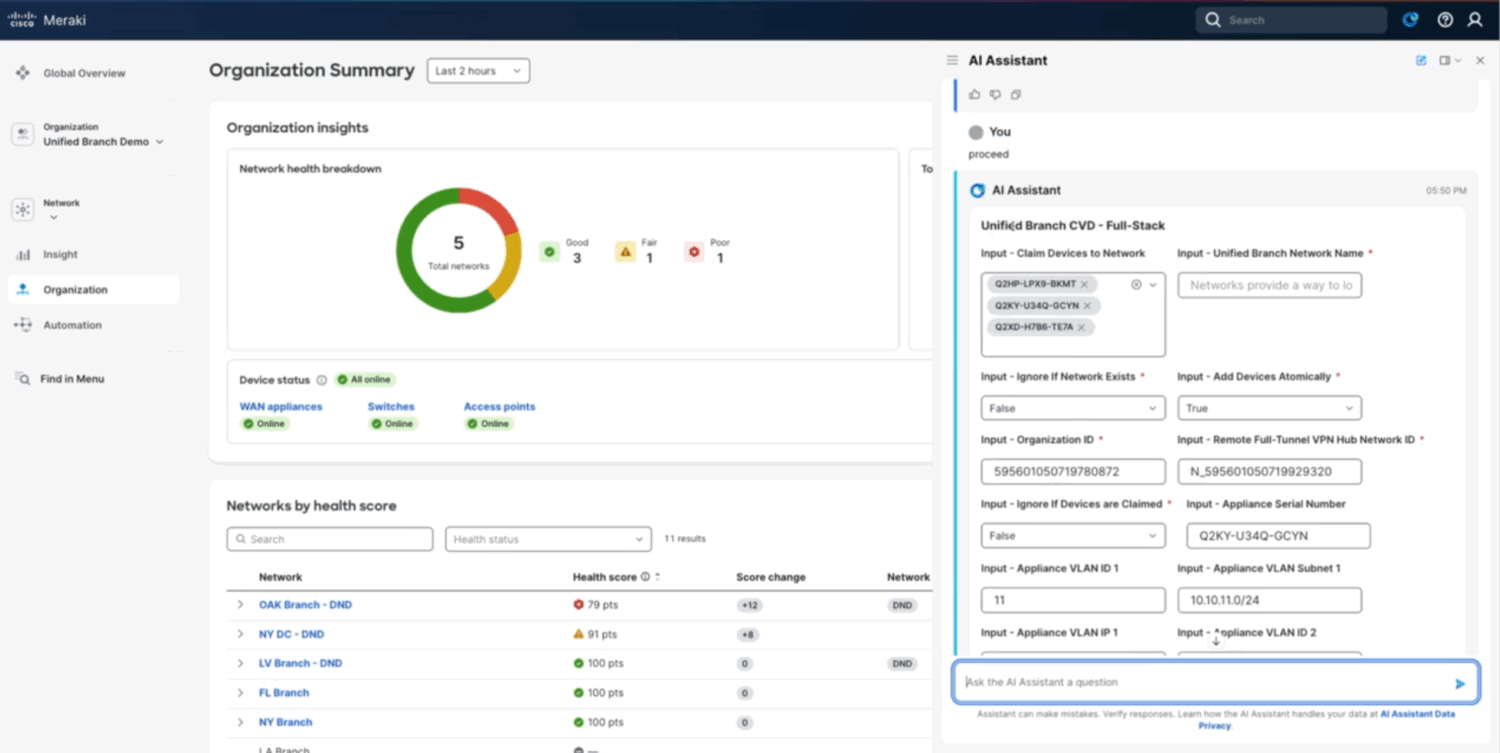The height and width of the screenshot is (753, 1500).
Task: Open the Ignore If Network Exists dropdown
Action: click(1072, 407)
